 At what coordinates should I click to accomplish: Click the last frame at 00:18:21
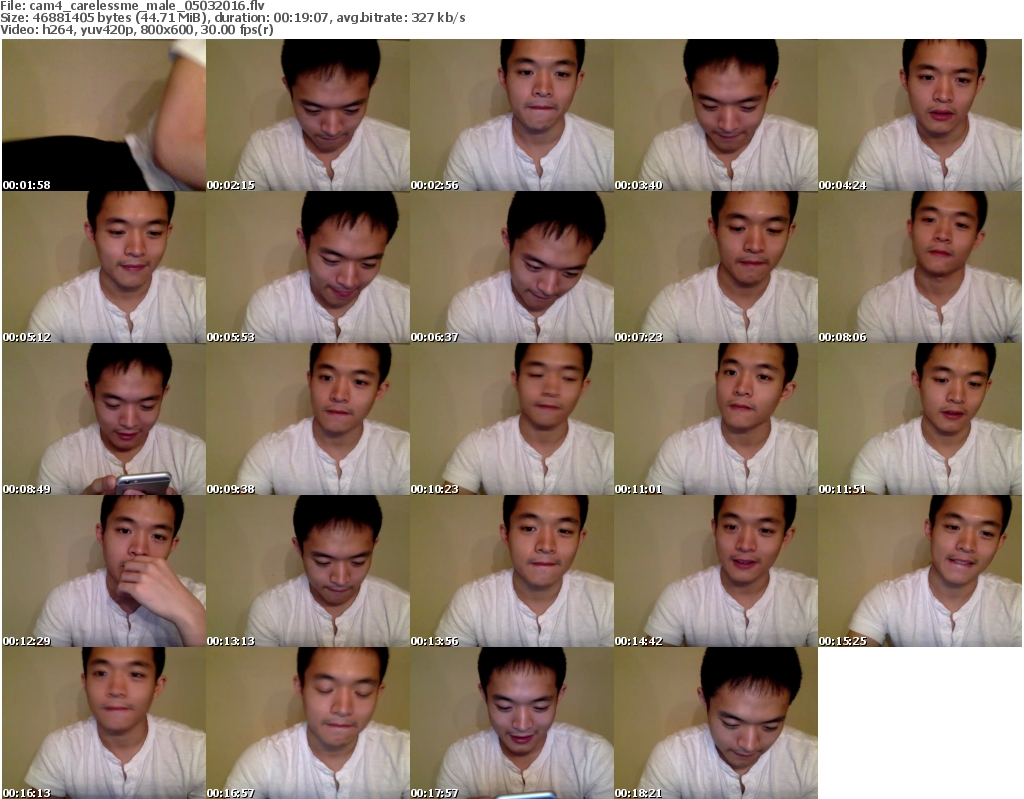tap(716, 723)
